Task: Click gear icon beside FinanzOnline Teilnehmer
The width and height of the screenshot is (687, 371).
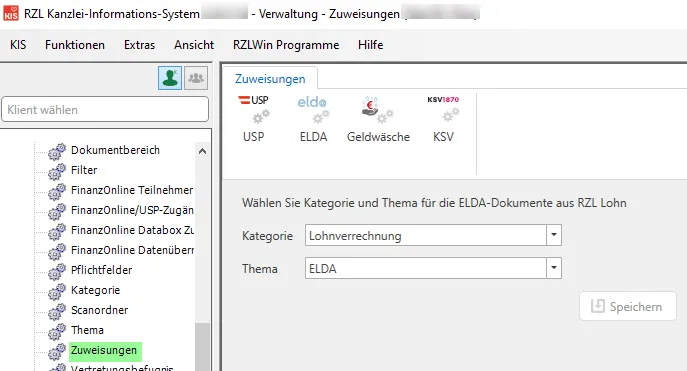Action: click(57, 192)
